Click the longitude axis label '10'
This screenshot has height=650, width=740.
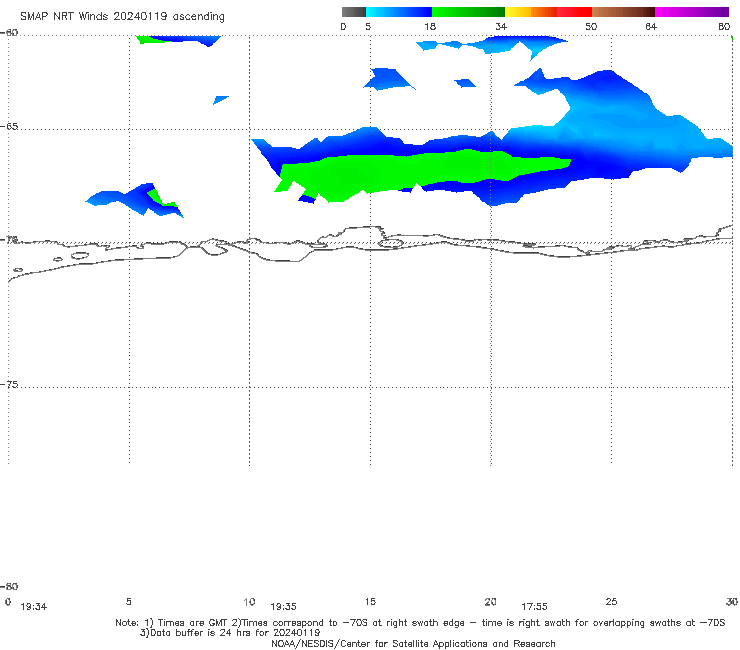[x=249, y=601]
